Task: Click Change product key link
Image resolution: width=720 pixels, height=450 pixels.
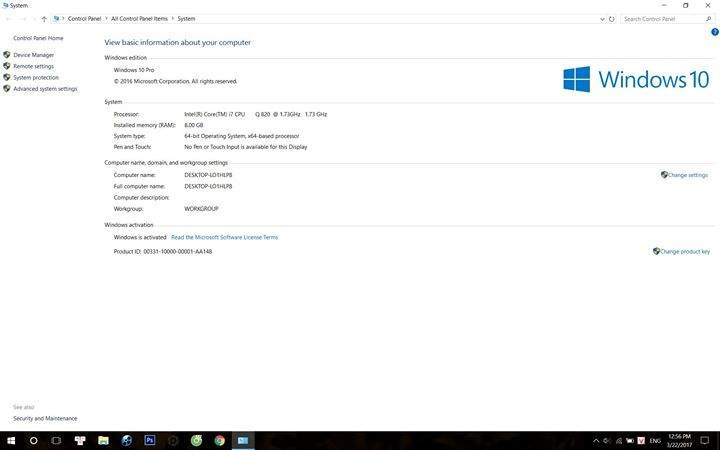Action: 684,252
